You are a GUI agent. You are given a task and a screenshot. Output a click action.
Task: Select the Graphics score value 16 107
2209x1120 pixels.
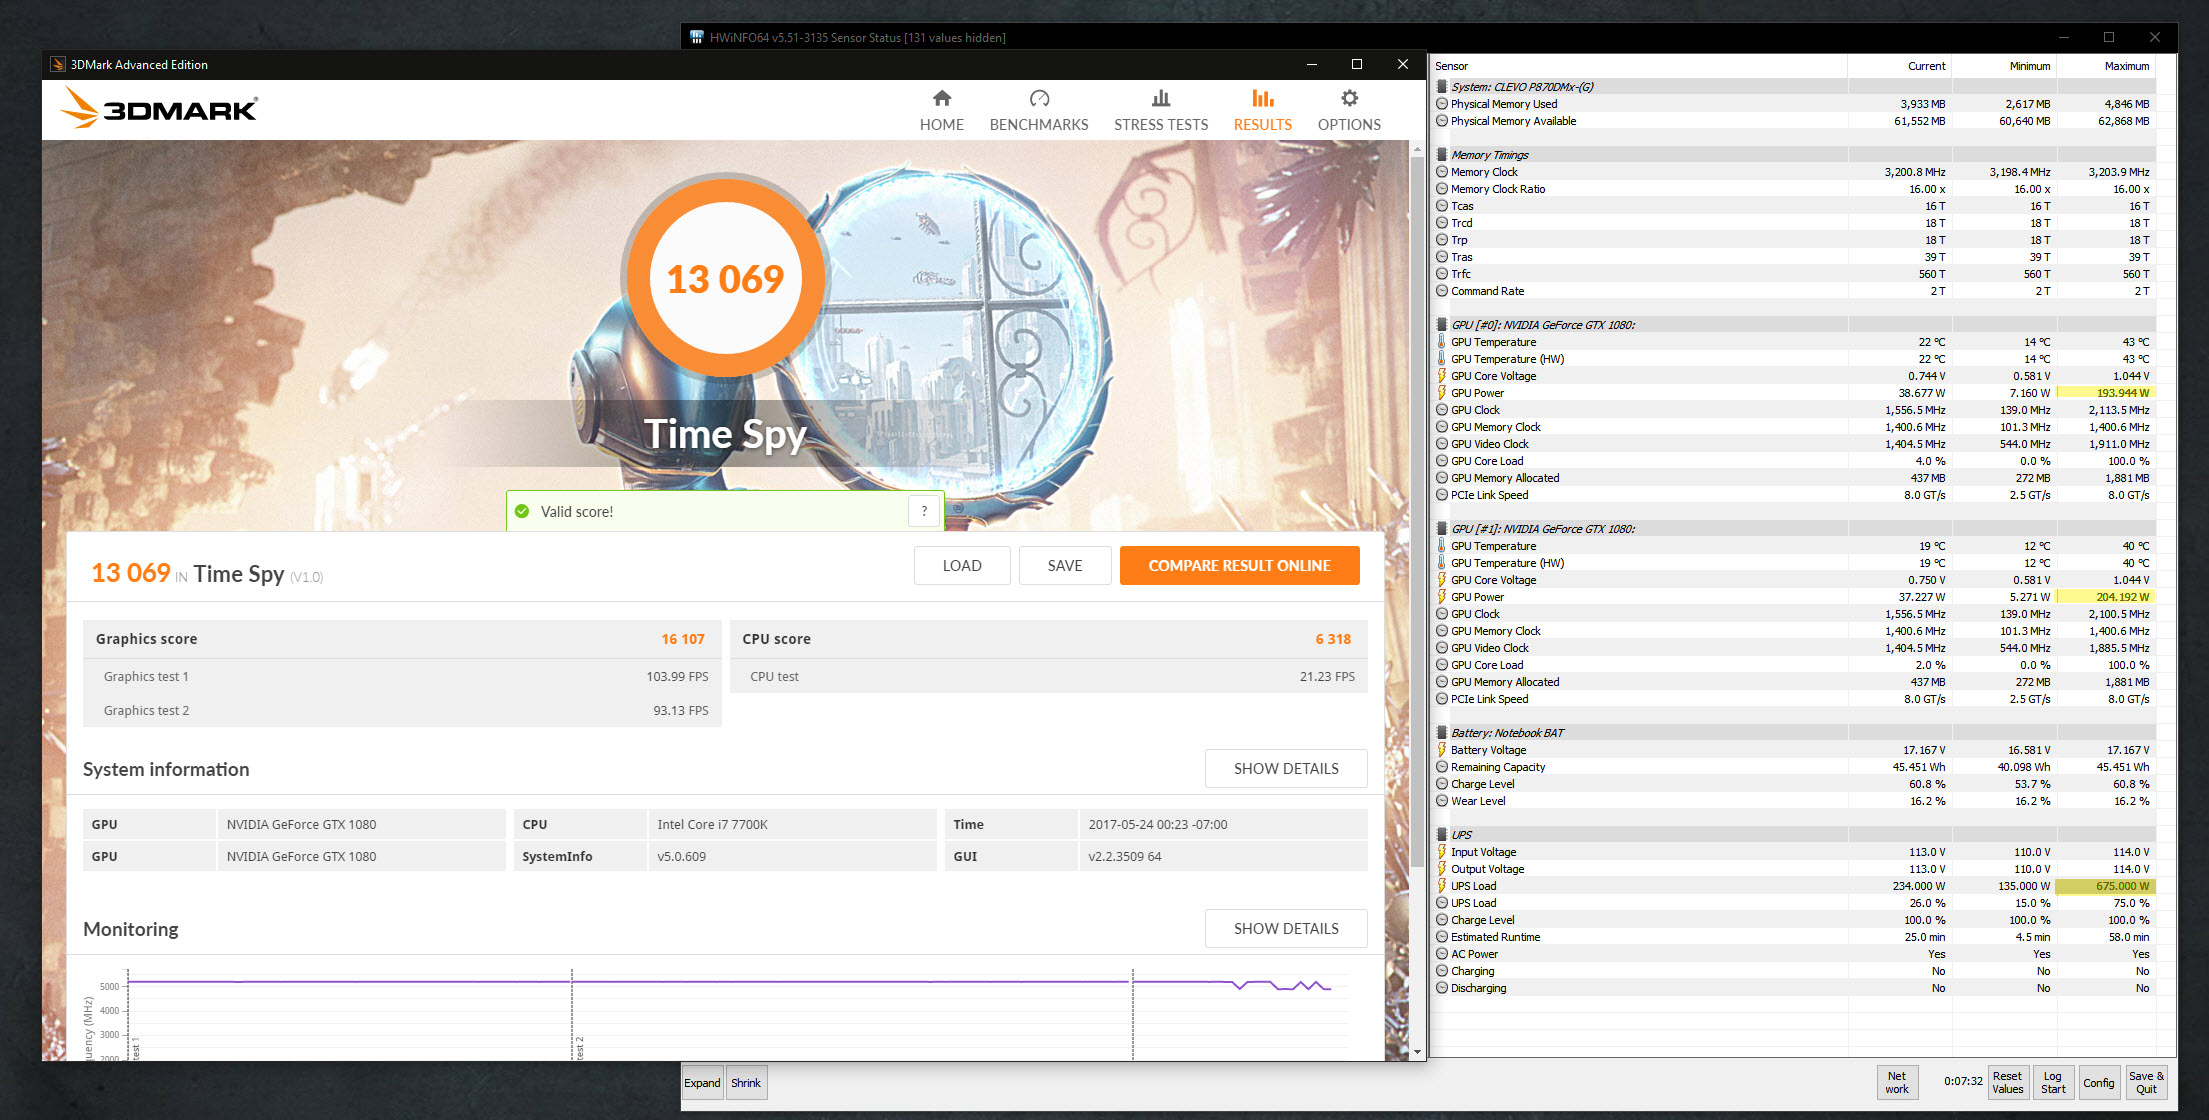[682, 639]
